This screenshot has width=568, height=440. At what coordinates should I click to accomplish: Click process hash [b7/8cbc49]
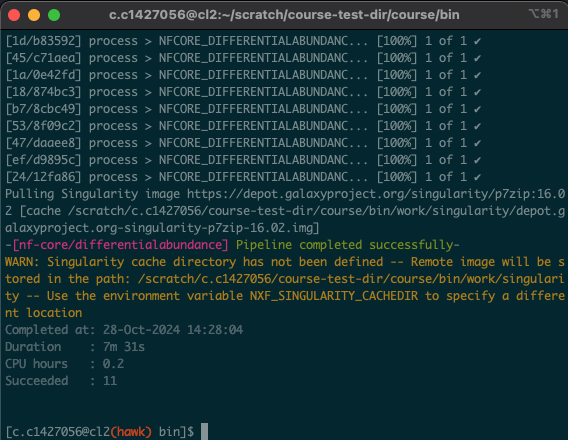coord(43,109)
